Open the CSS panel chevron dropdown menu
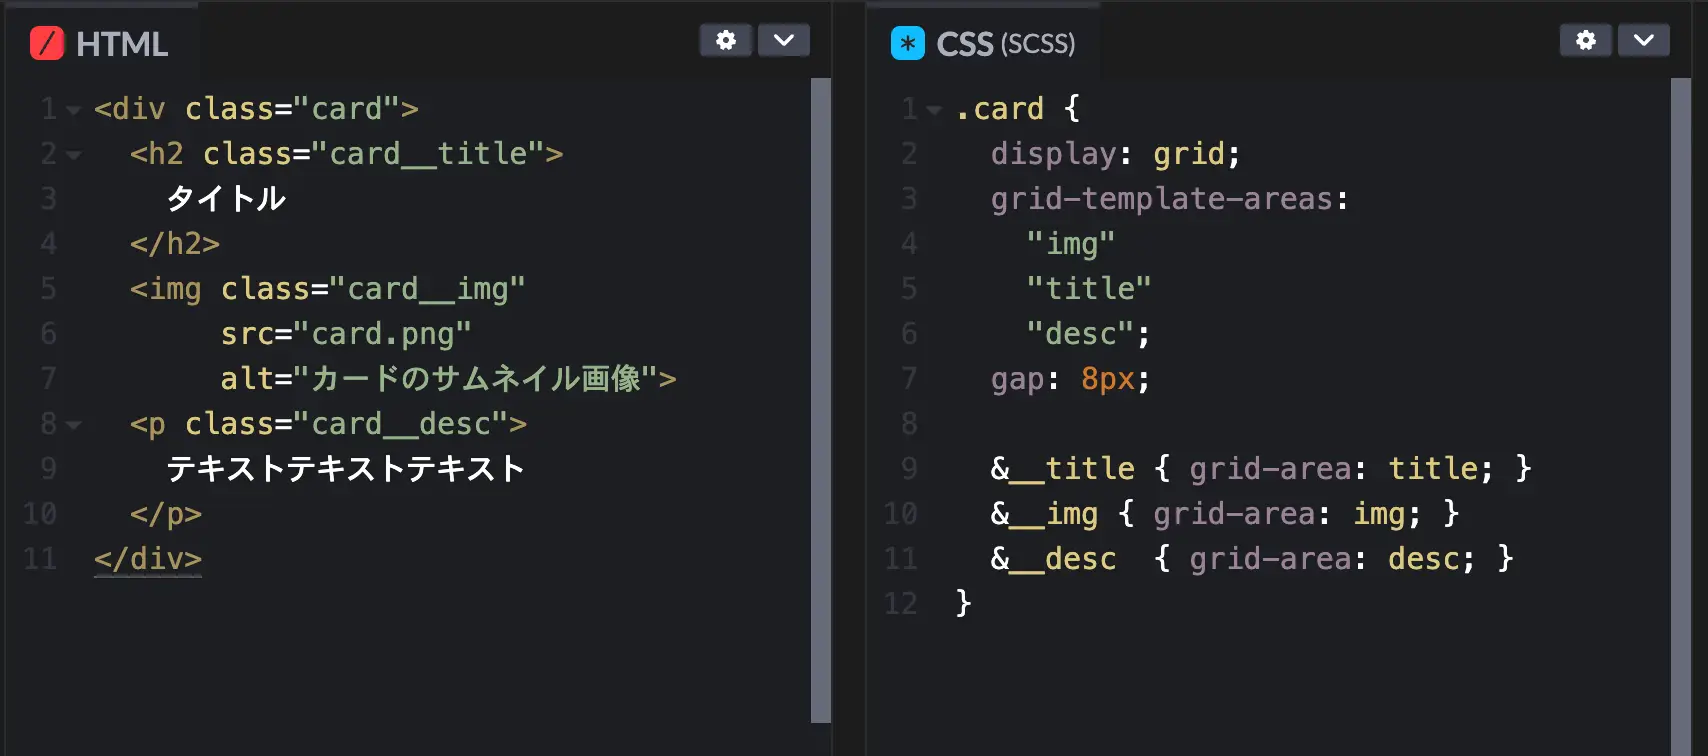 [x=1644, y=40]
